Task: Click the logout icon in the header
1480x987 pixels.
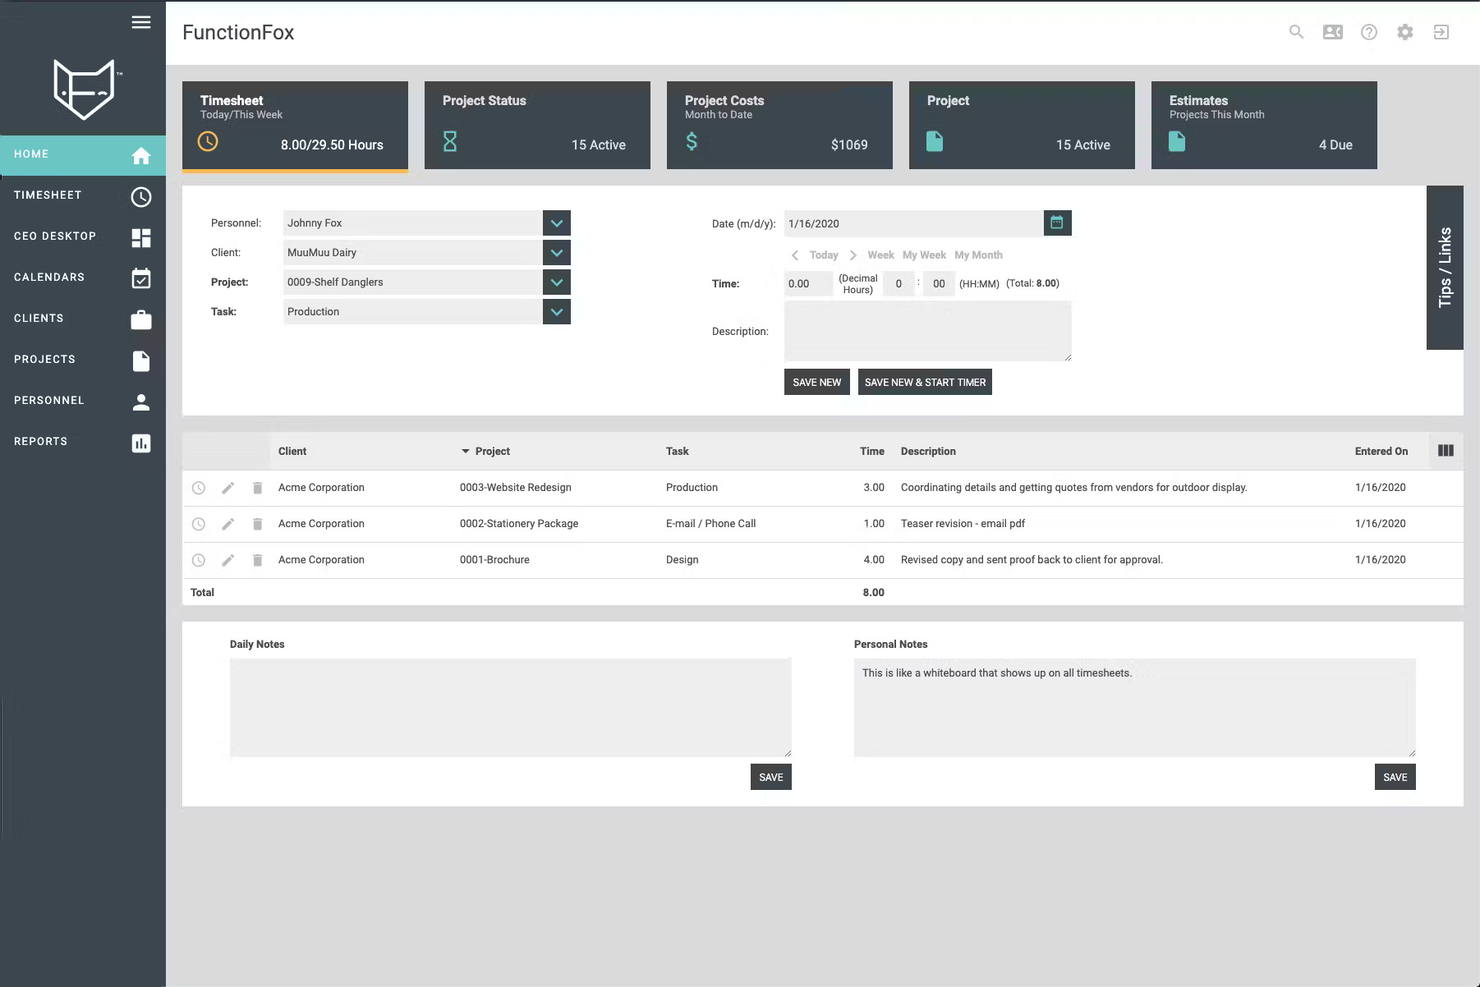Action: (x=1440, y=32)
